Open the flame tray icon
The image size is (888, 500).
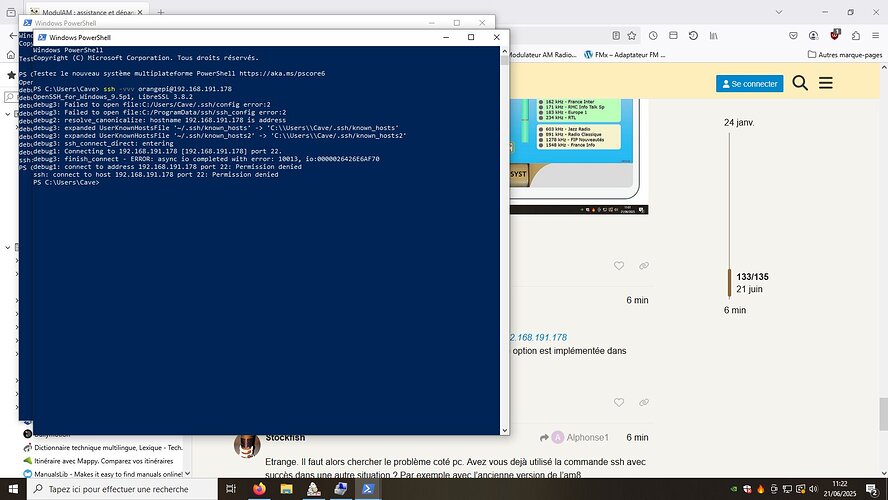tap(761, 489)
